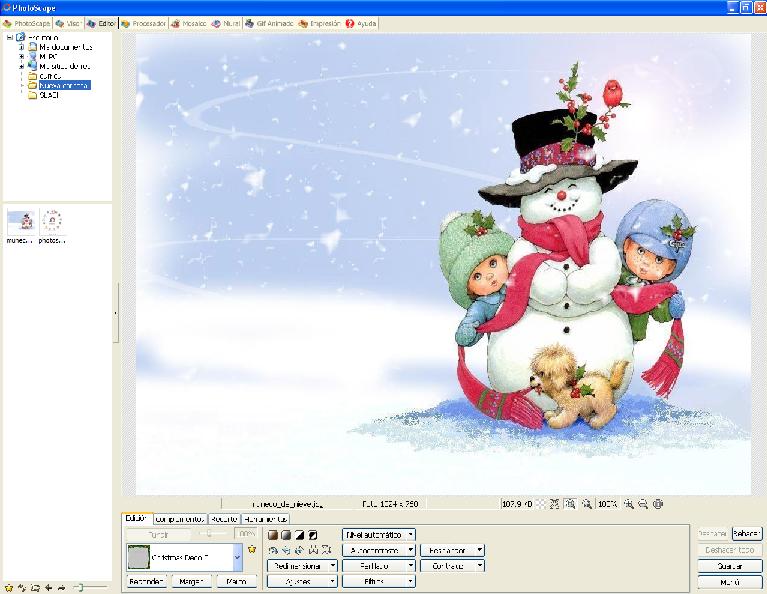Click the zoom in magnifier in status bar
This screenshot has height=594, width=767.
[629, 504]
